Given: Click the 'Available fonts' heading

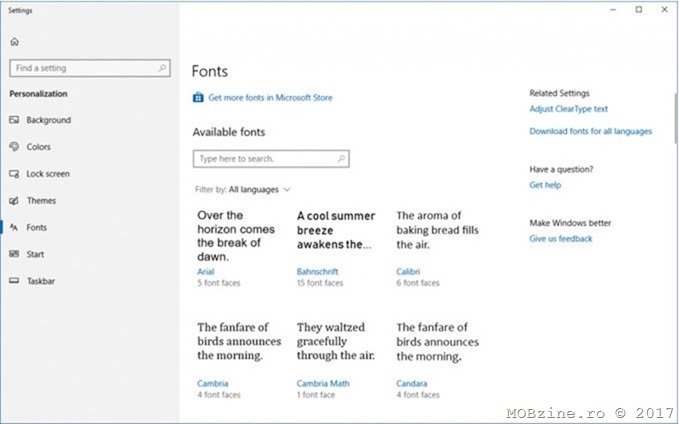Looking at the screenshot, I should (229, 132).
